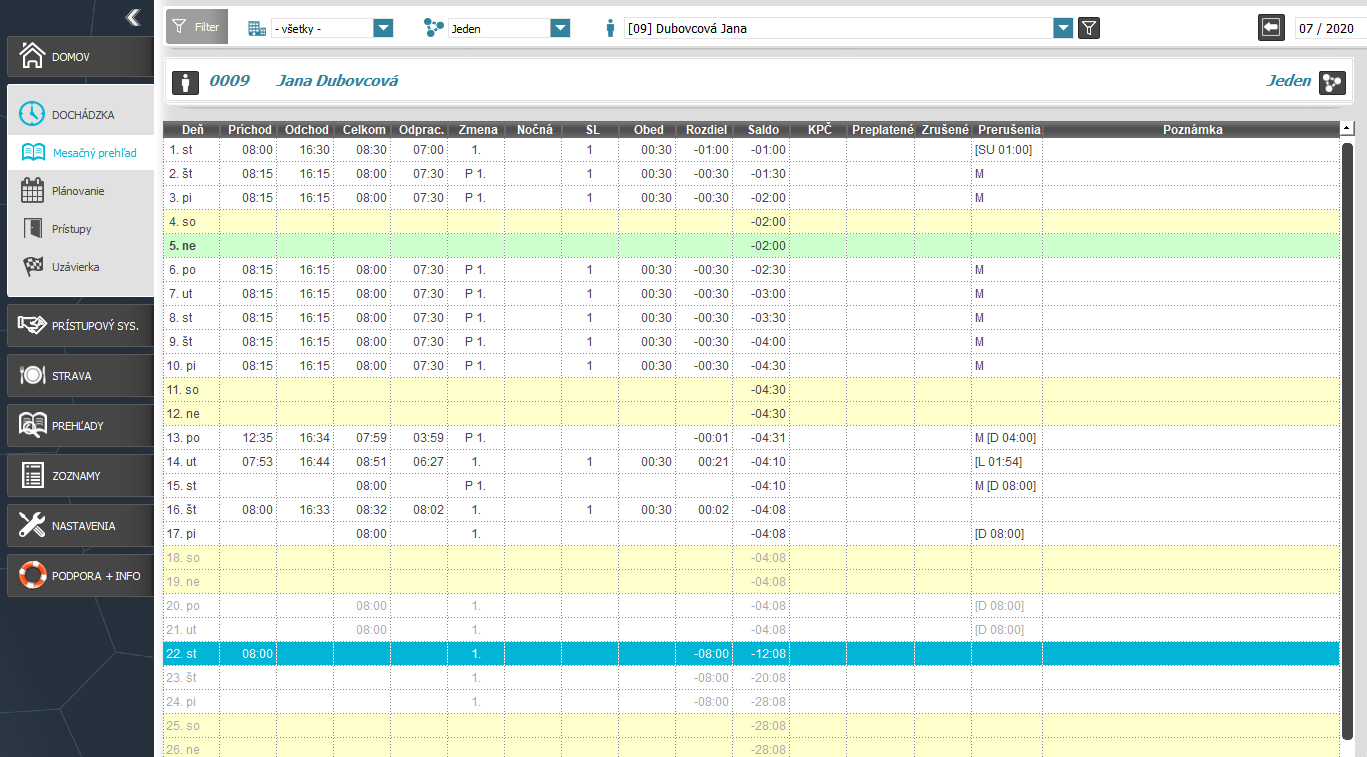Click the '-12:08' saldo value
This screenshot has width=1367, height=757.
pyautogui.click(x=770, y=654)
